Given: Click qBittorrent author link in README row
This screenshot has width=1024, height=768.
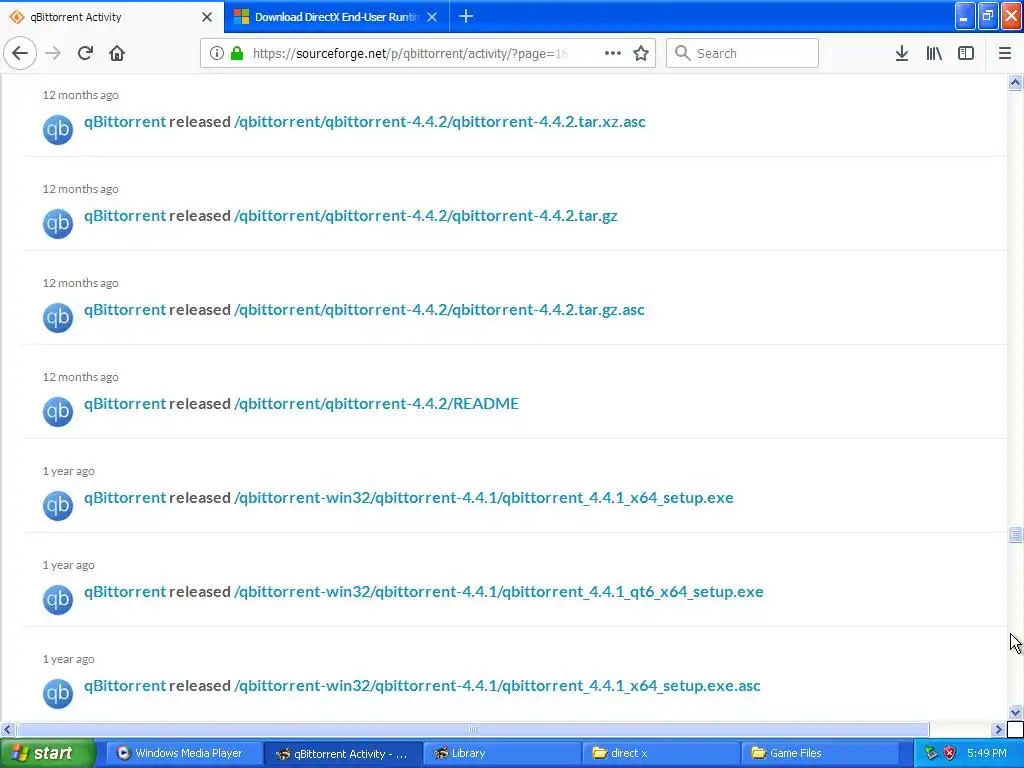Looking at the screenshot, I should pyautogui.click(x=125, y=404).
